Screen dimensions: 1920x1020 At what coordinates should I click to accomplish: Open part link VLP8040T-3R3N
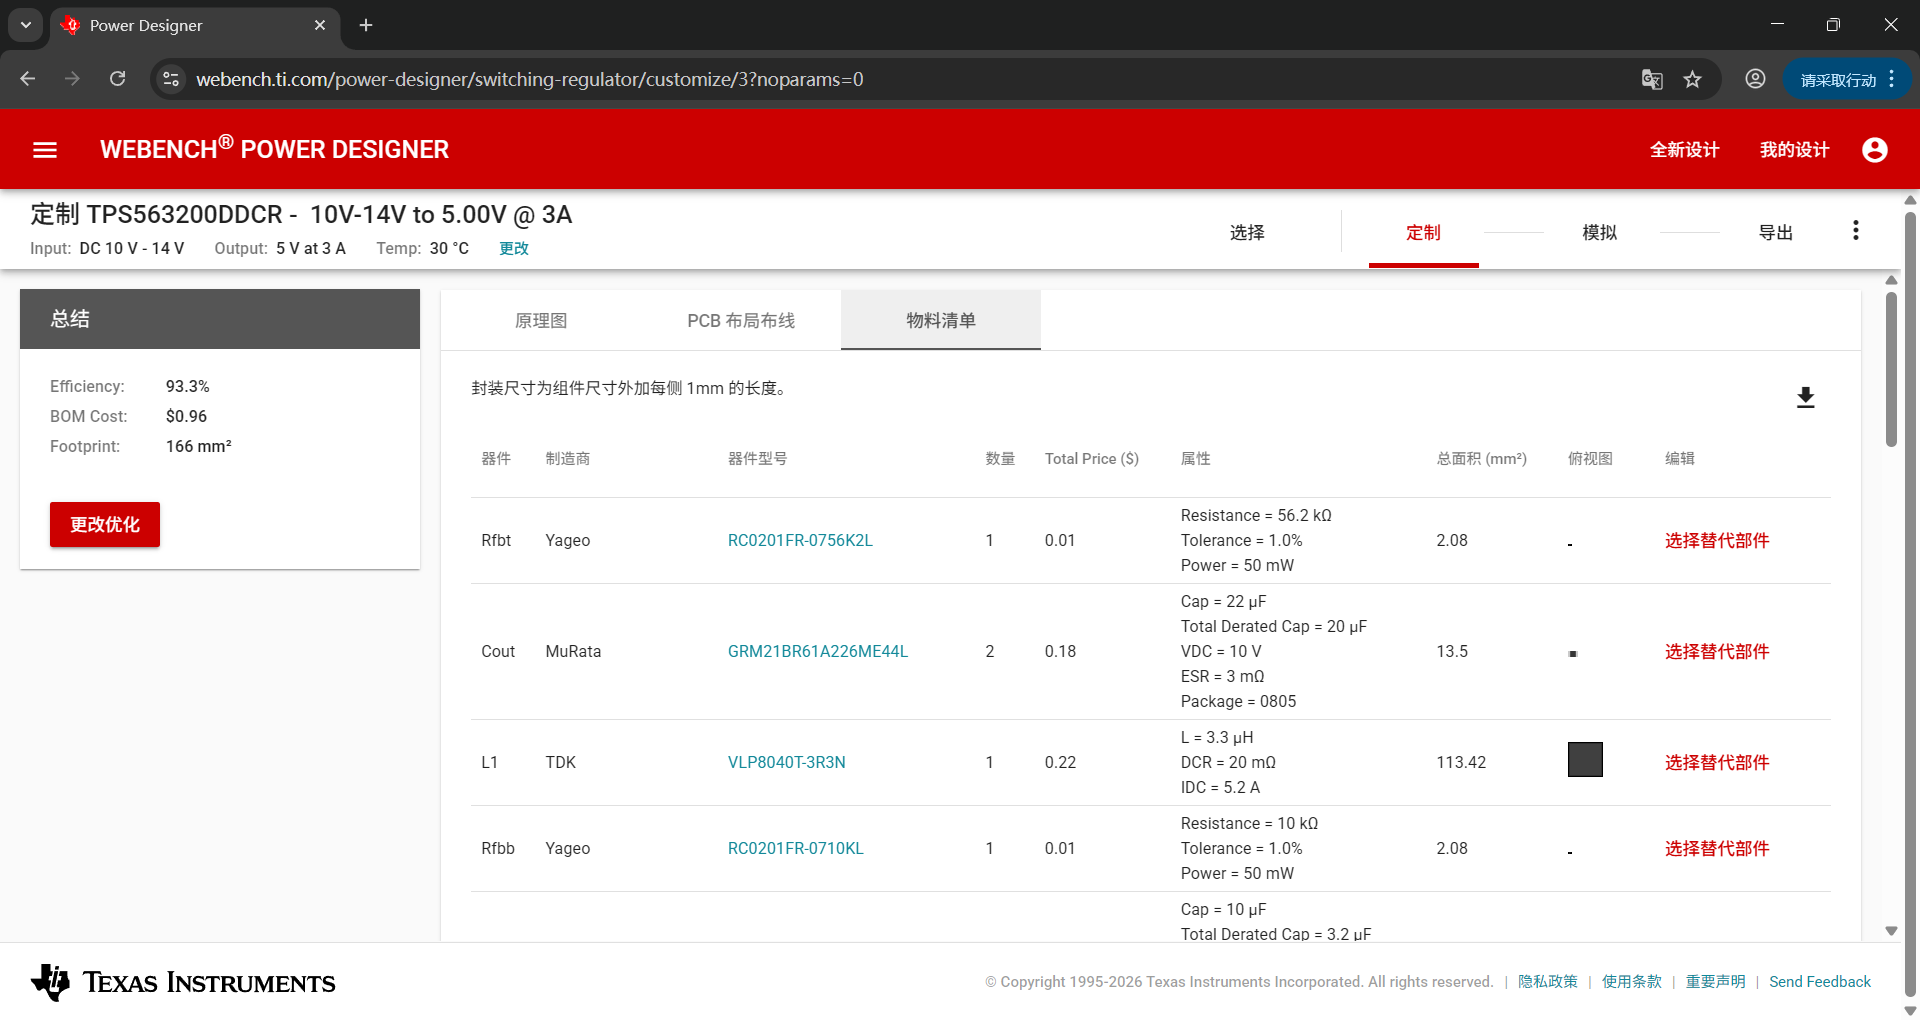tap(787, 762)
